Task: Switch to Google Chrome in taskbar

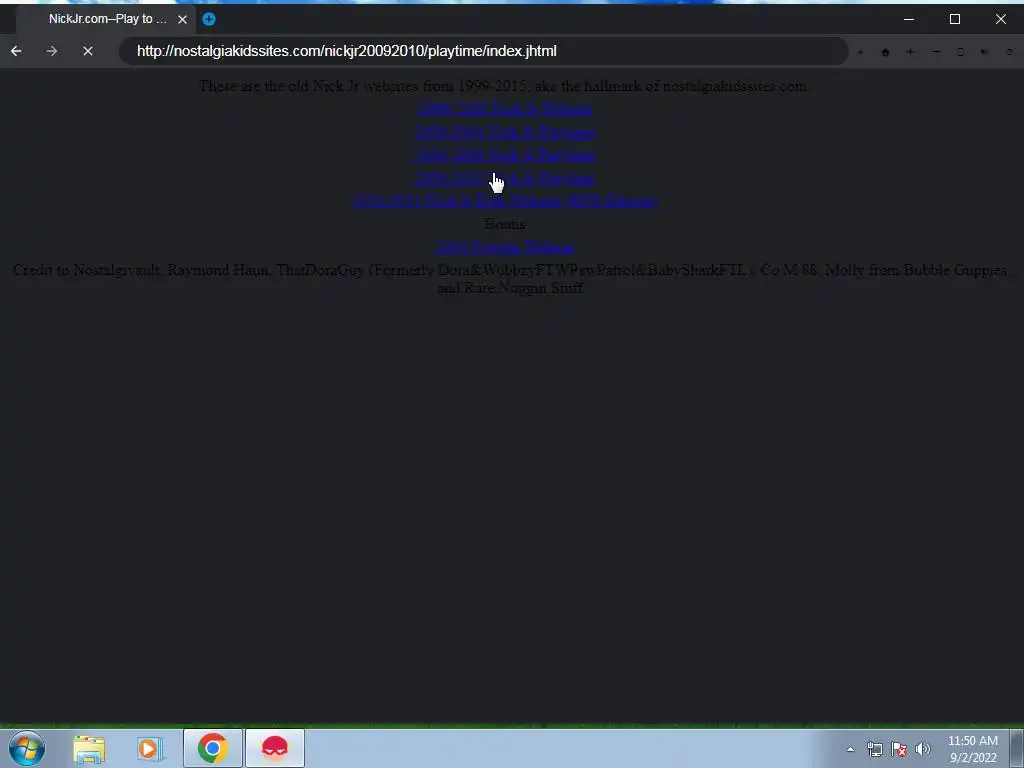Action: tap(212, 748)
